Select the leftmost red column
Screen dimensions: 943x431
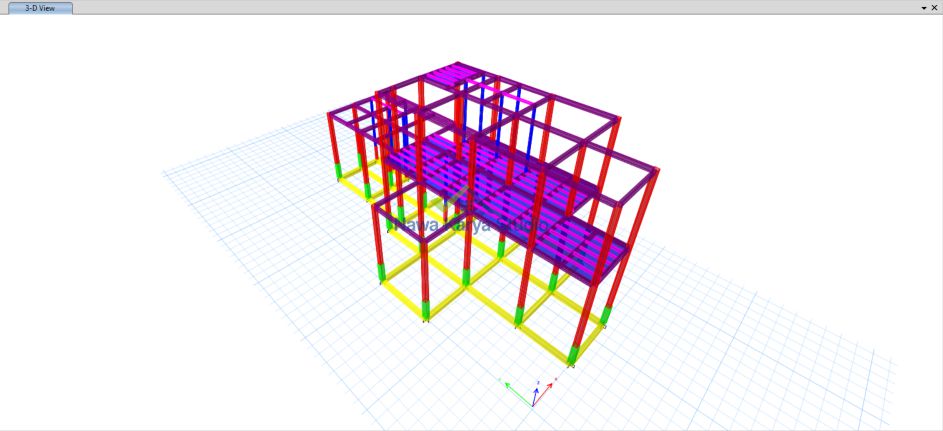pos(332,138)
